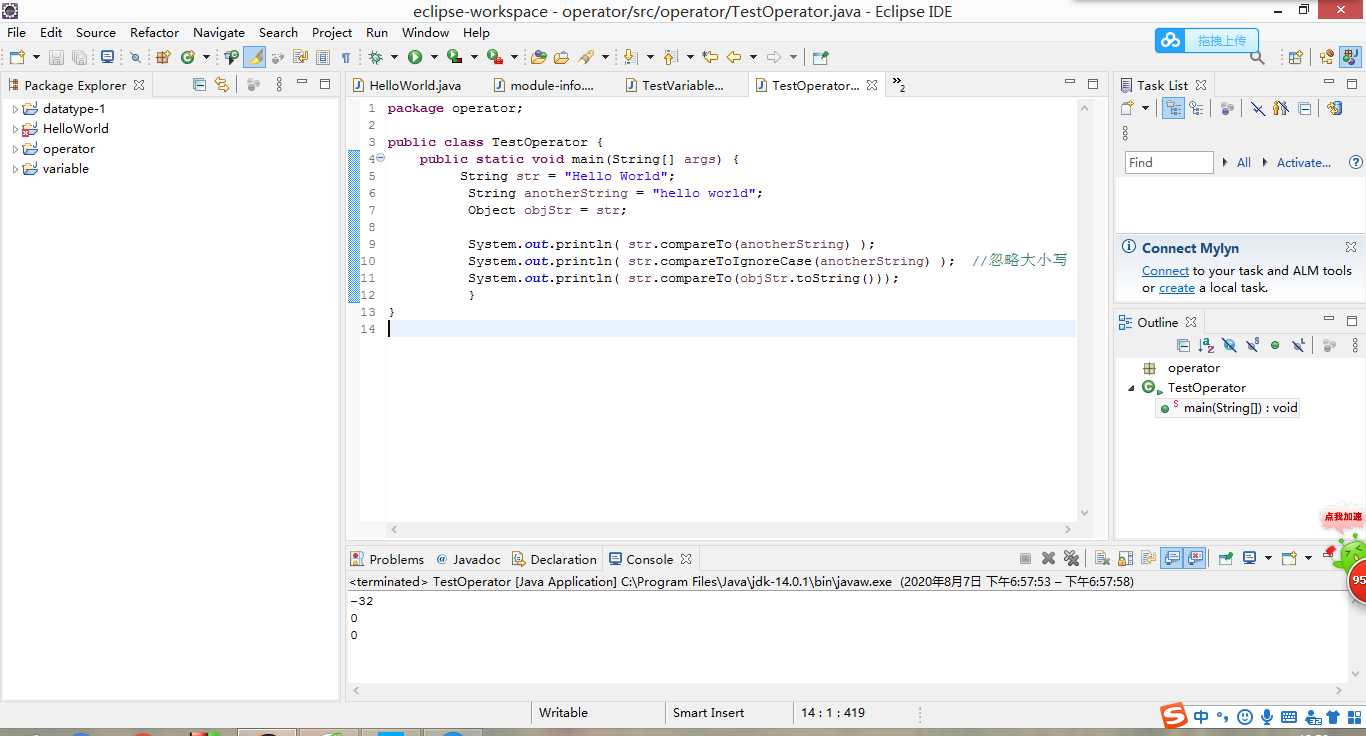Screen dimensions: 1366x736
Task: Click the Save All toolbar icon
Action: 79,57
